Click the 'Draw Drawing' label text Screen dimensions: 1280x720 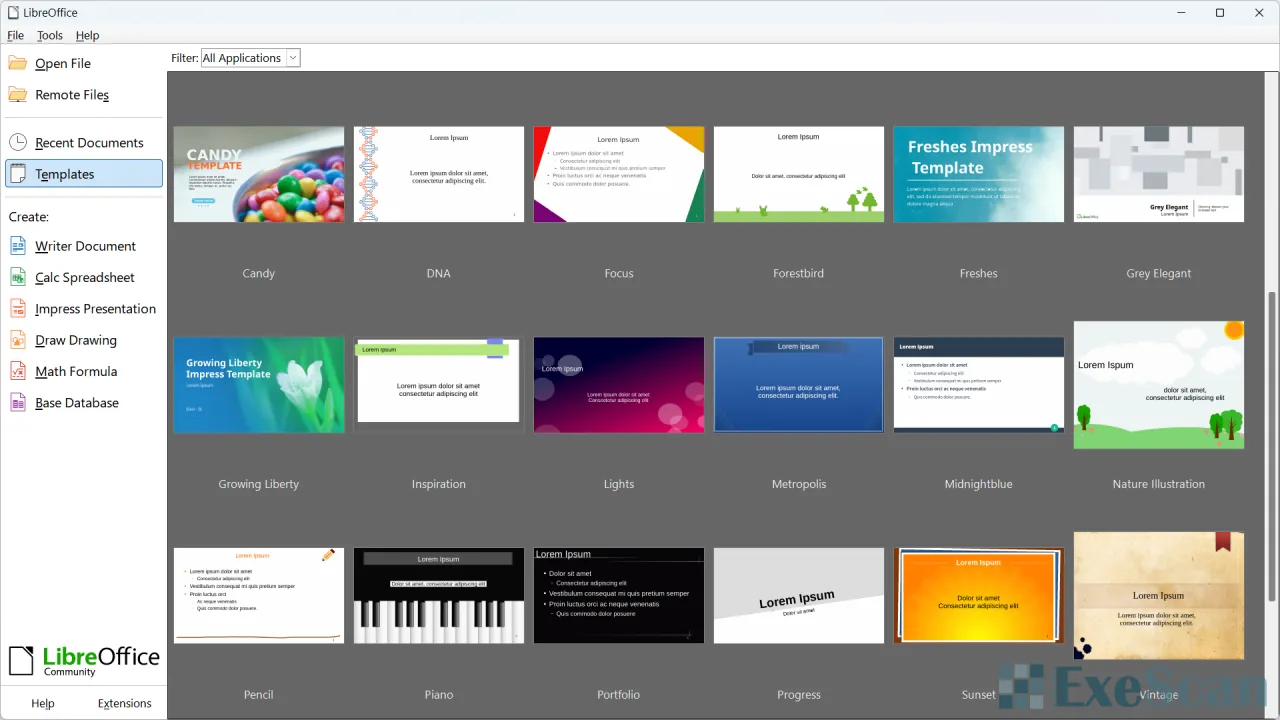(76, 340)
